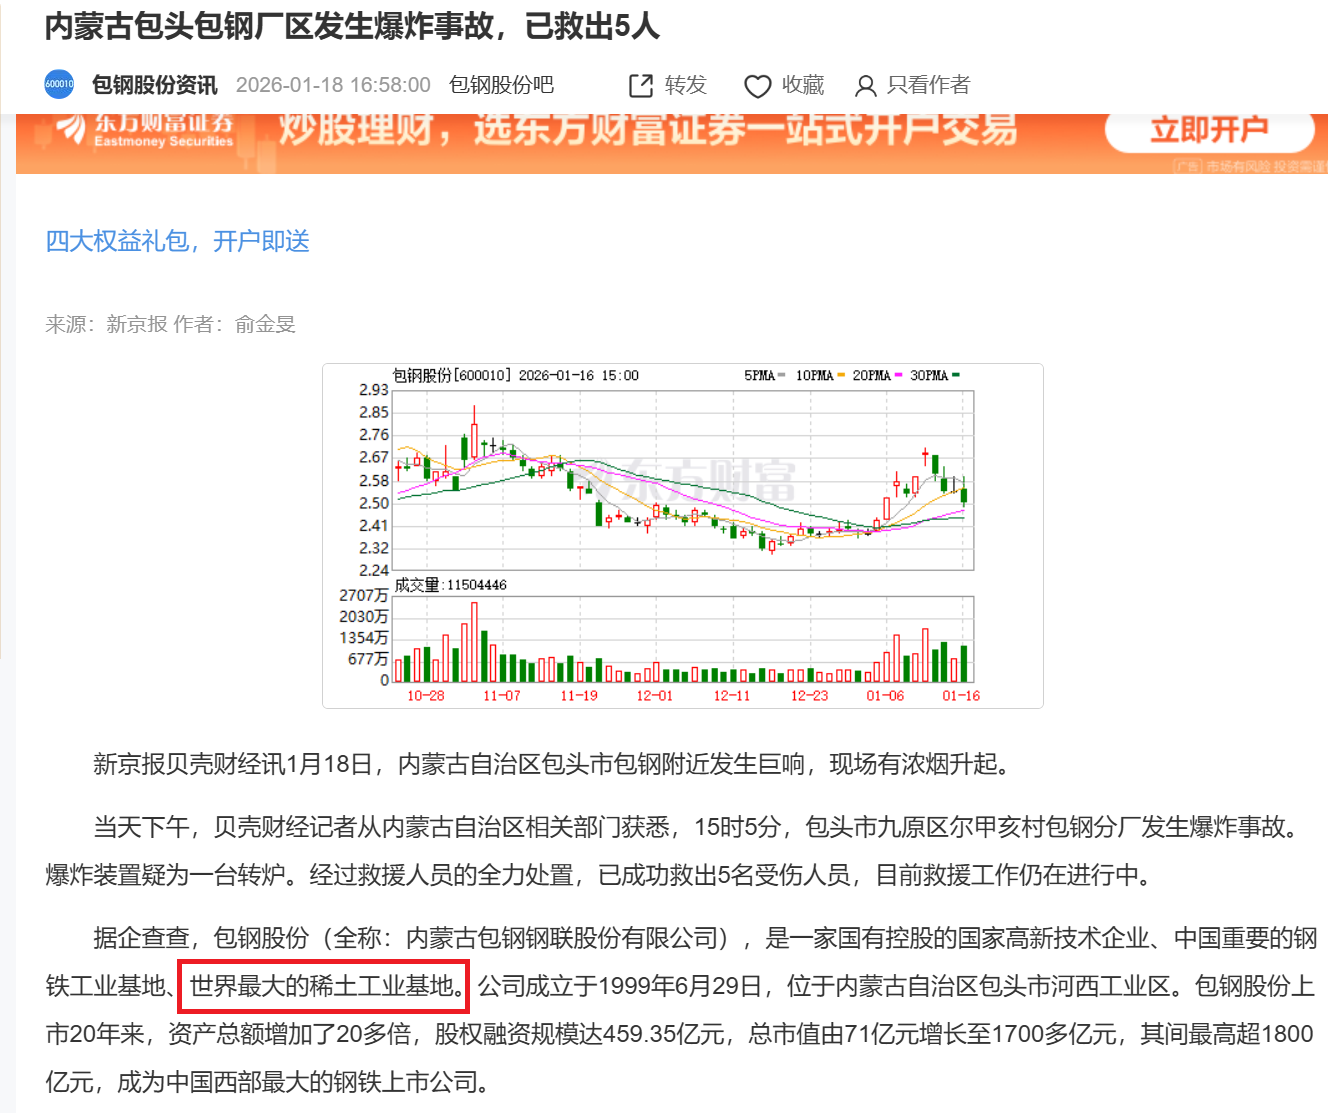
Task: Open the 东方财富证券 ad banner
Action: click(672, 143)
